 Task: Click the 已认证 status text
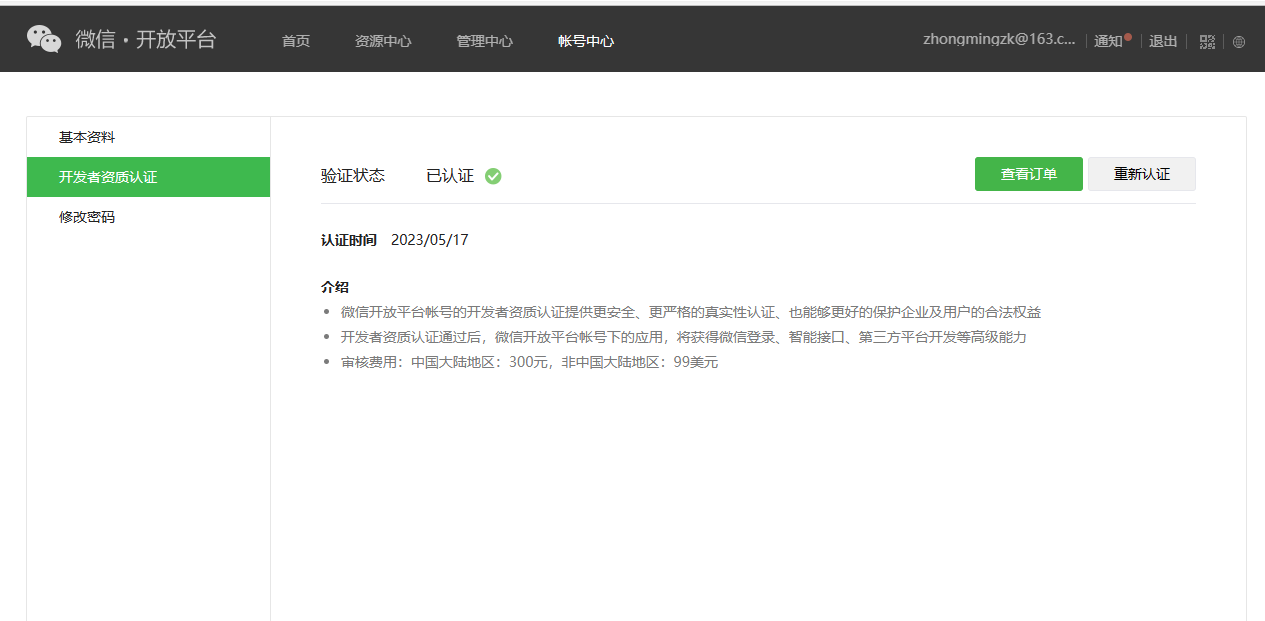[450, 176]
